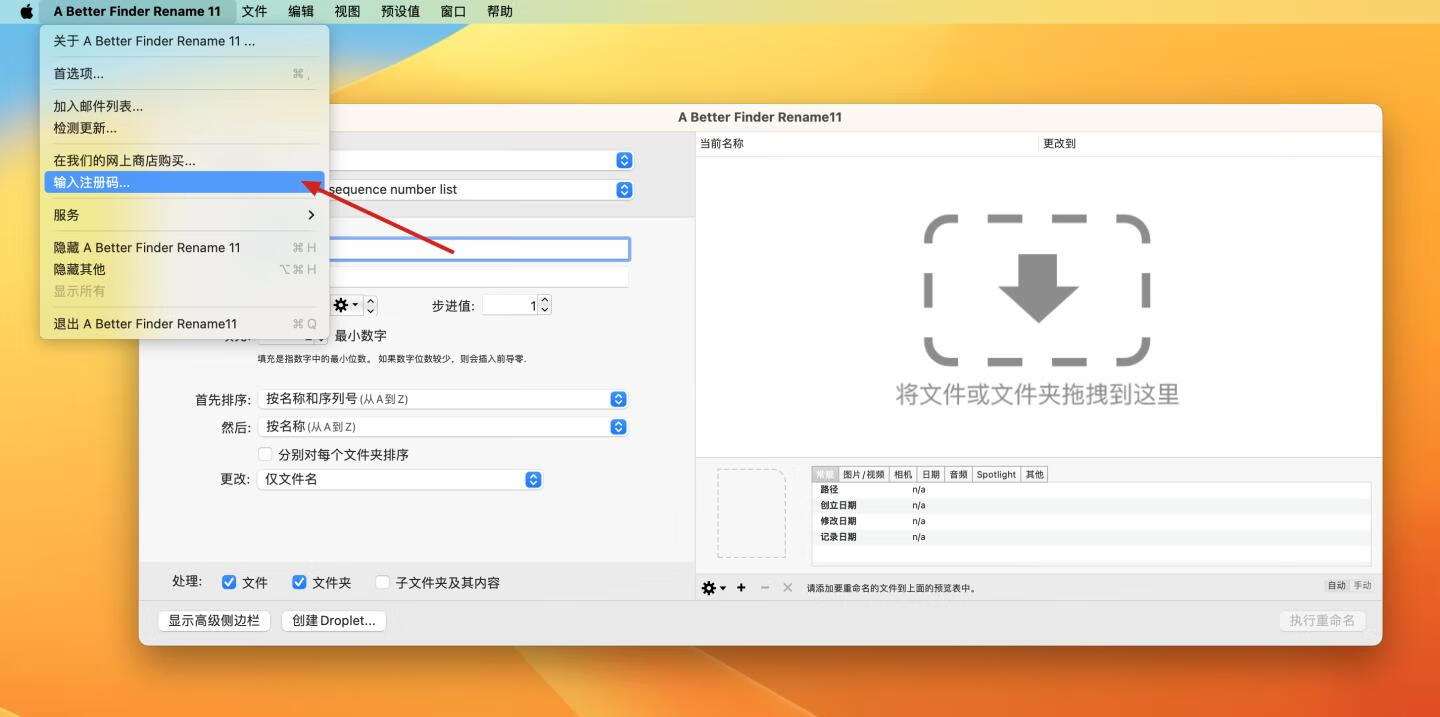Select the 修改日期 metadata row
The image size is (1440, 717).
click(x=1091, y=521)
